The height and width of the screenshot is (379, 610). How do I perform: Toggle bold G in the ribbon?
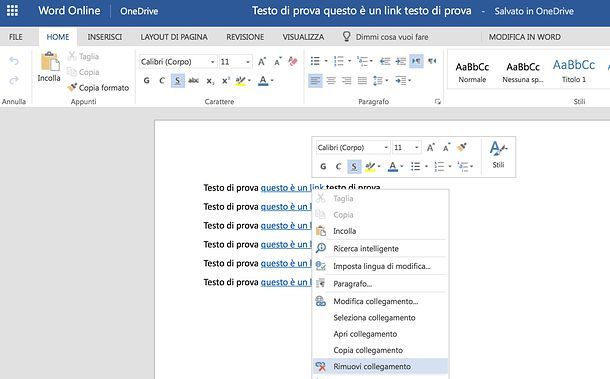click(x=147, y=81)
